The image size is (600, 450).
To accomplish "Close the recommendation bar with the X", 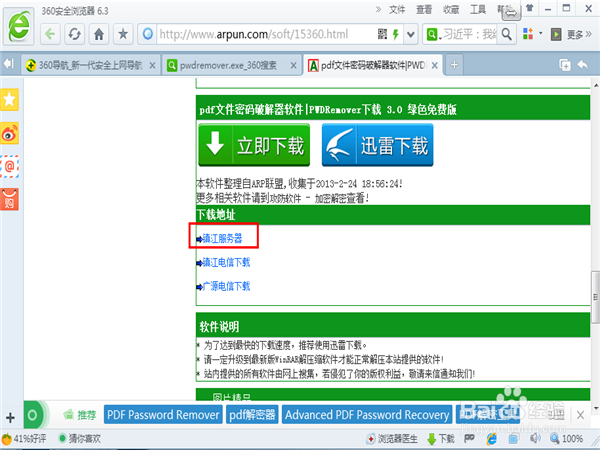I will click(x=580, y=415).
